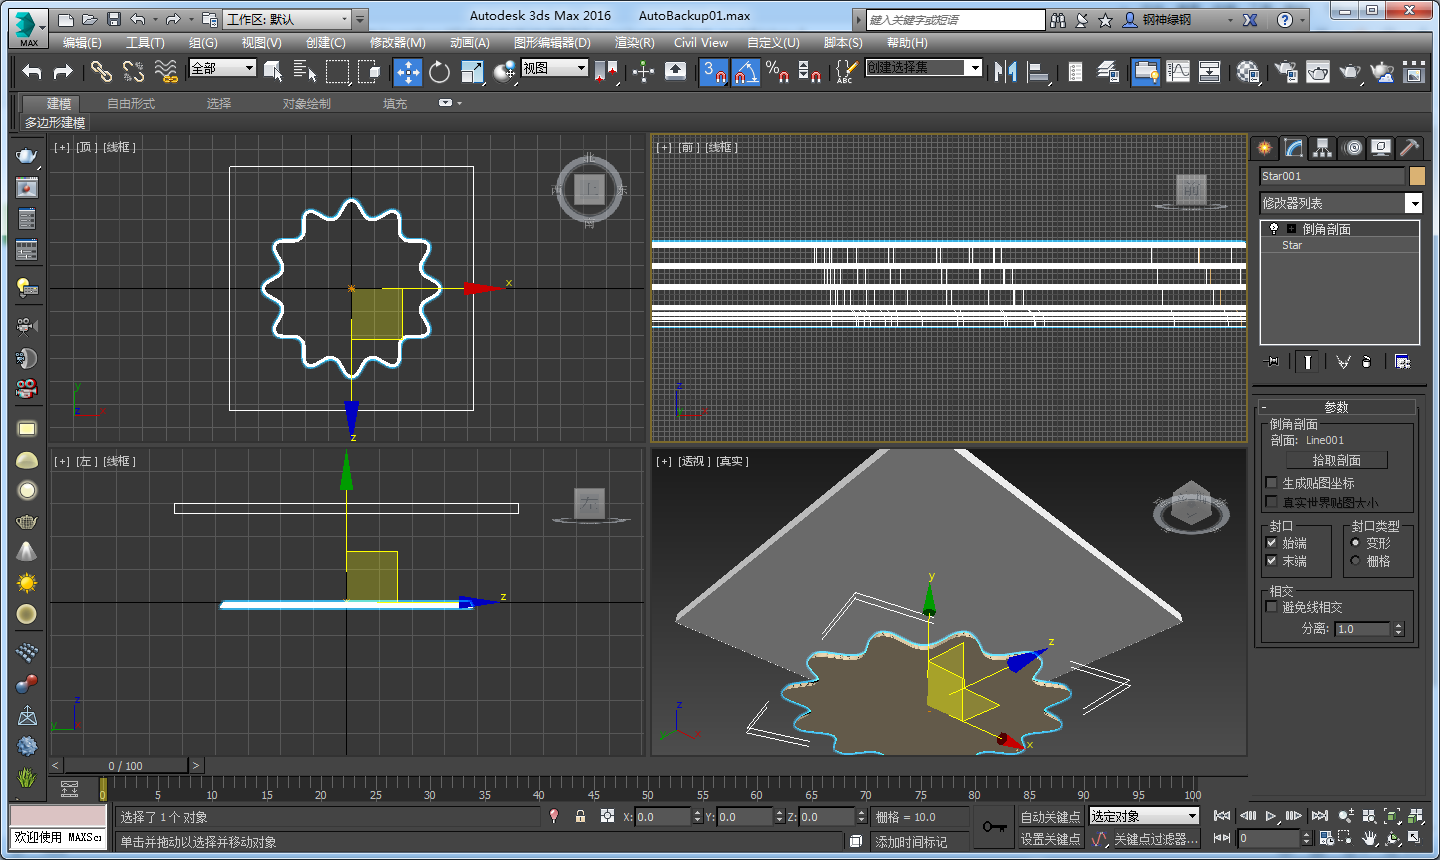Click the Star001 object name field

click(1332, 176)
